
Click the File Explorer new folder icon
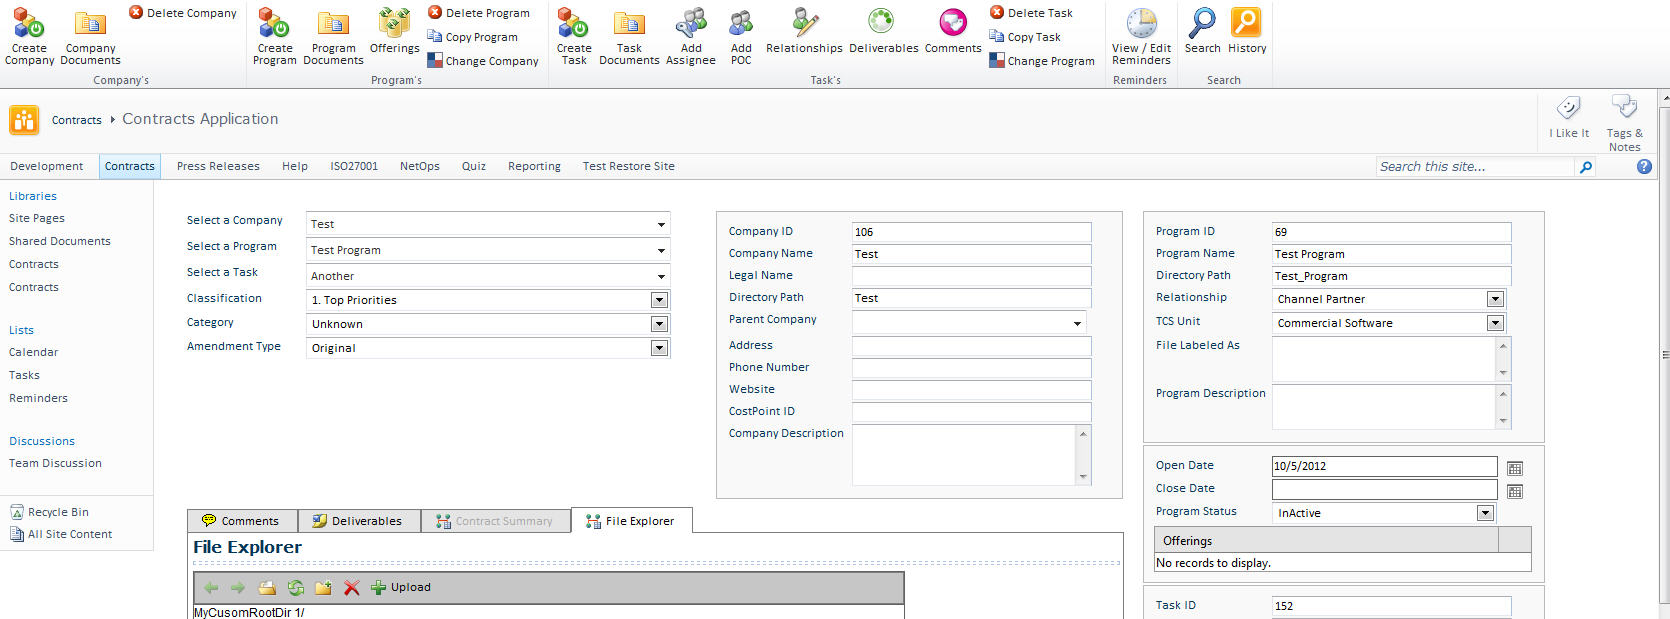click(x=323, y=588)
